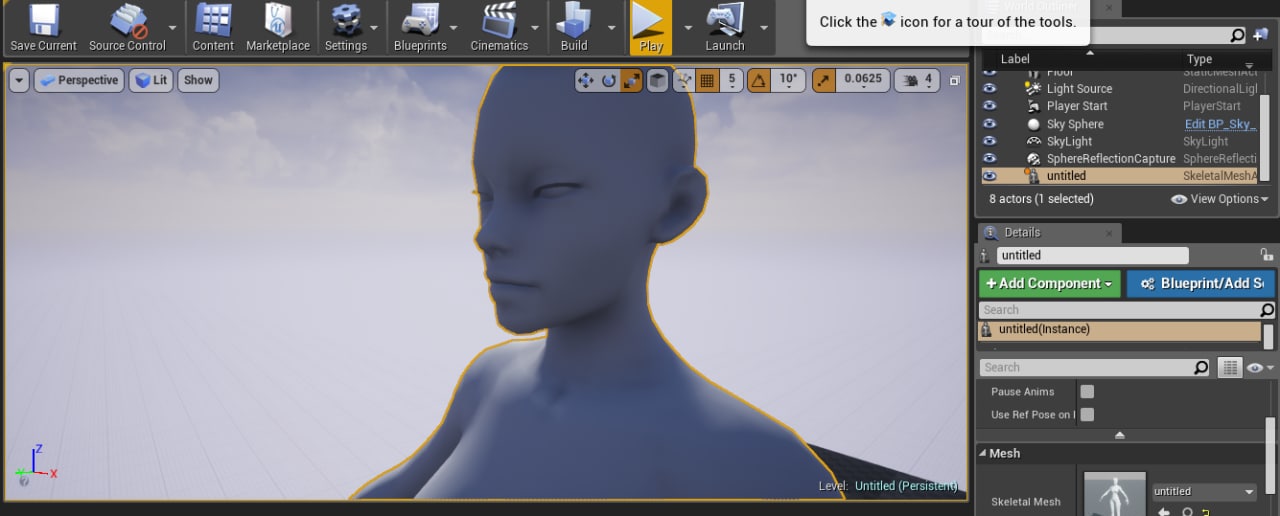The image size is (1280, 516).
Task: Open Launch options dropdown arrow
Action: click(763, 28)
